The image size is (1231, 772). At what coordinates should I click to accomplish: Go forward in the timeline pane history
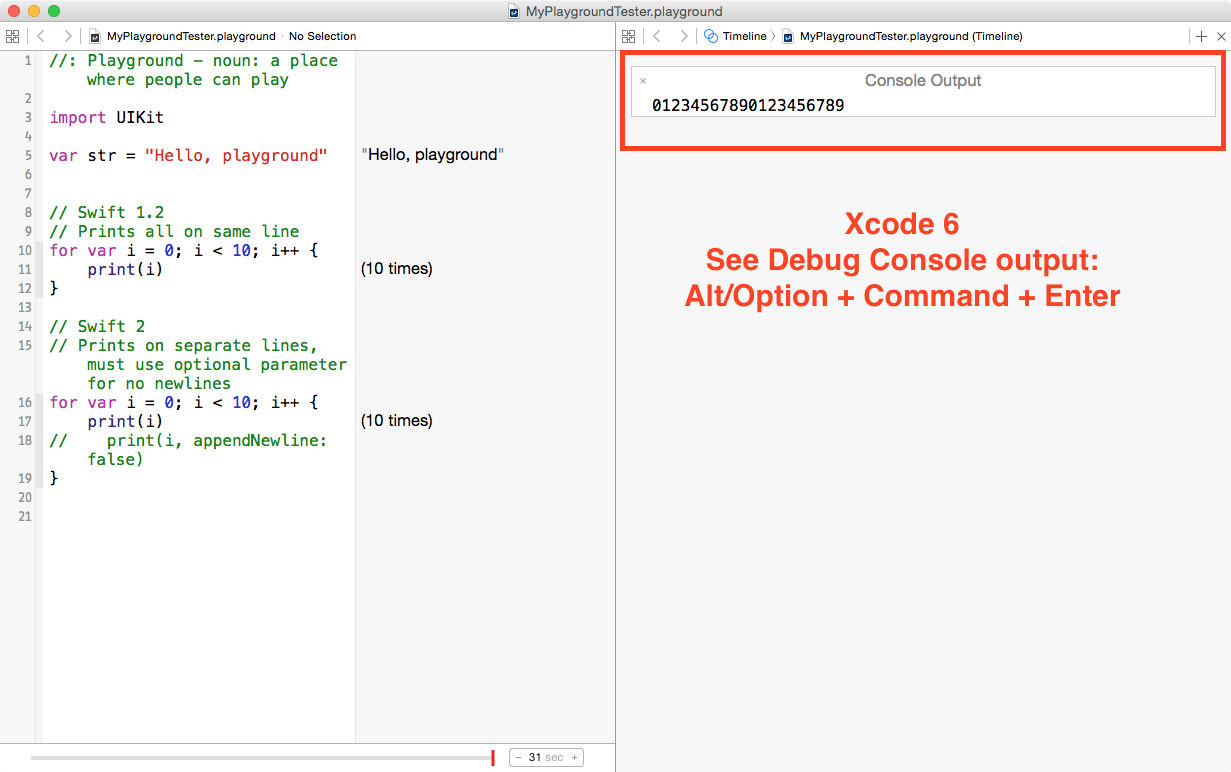(x=684, y=36)
